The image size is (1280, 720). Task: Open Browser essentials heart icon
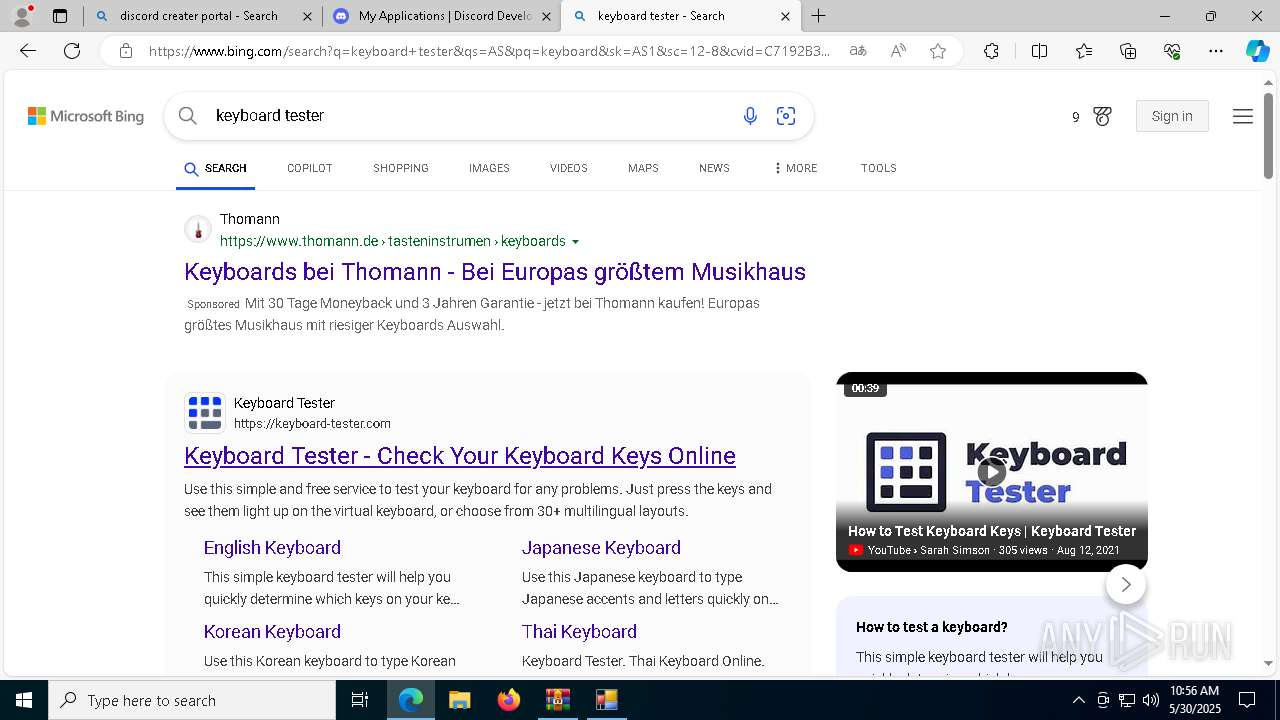(x=1172, y=51)
